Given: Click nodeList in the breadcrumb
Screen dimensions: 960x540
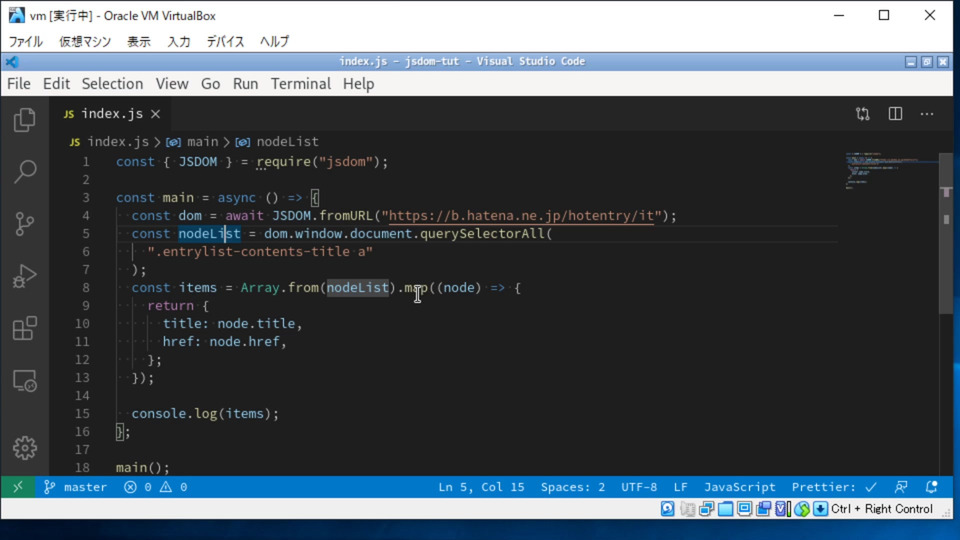Looking at the screenshot, I should [287, 142].
